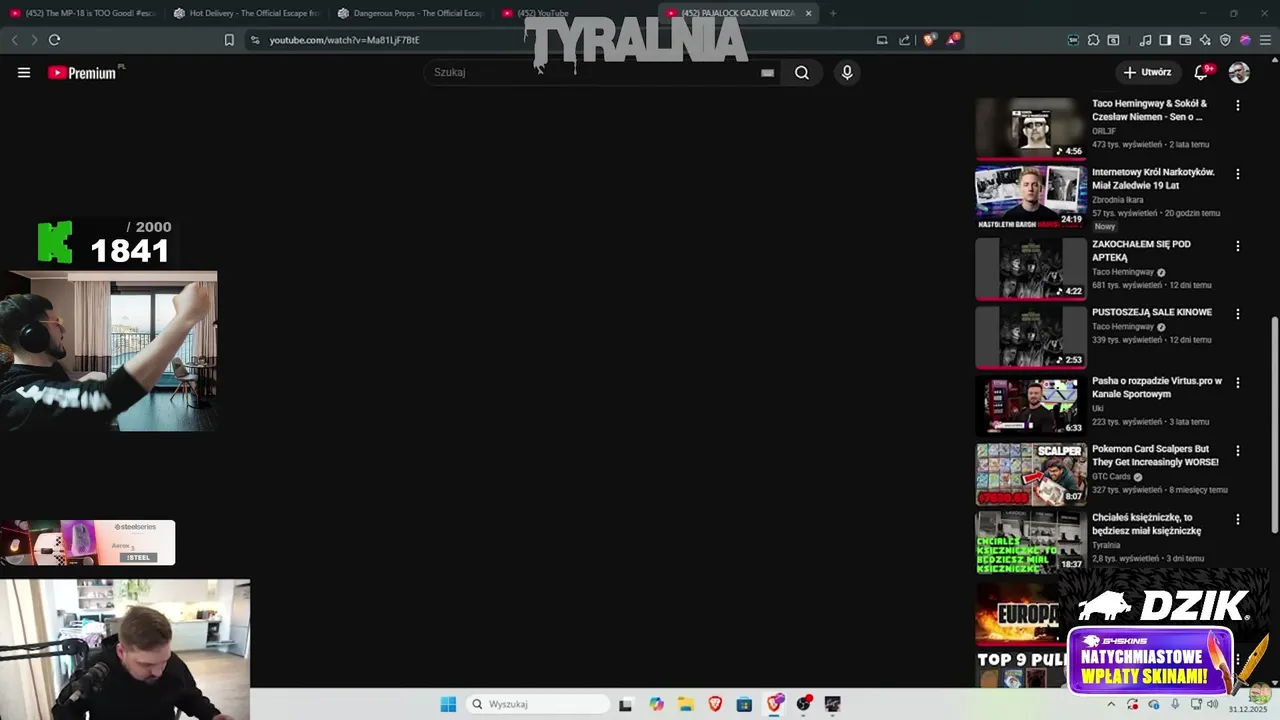Open the Internetowy Król Narkotyków thumbnail

(1031, 196)
